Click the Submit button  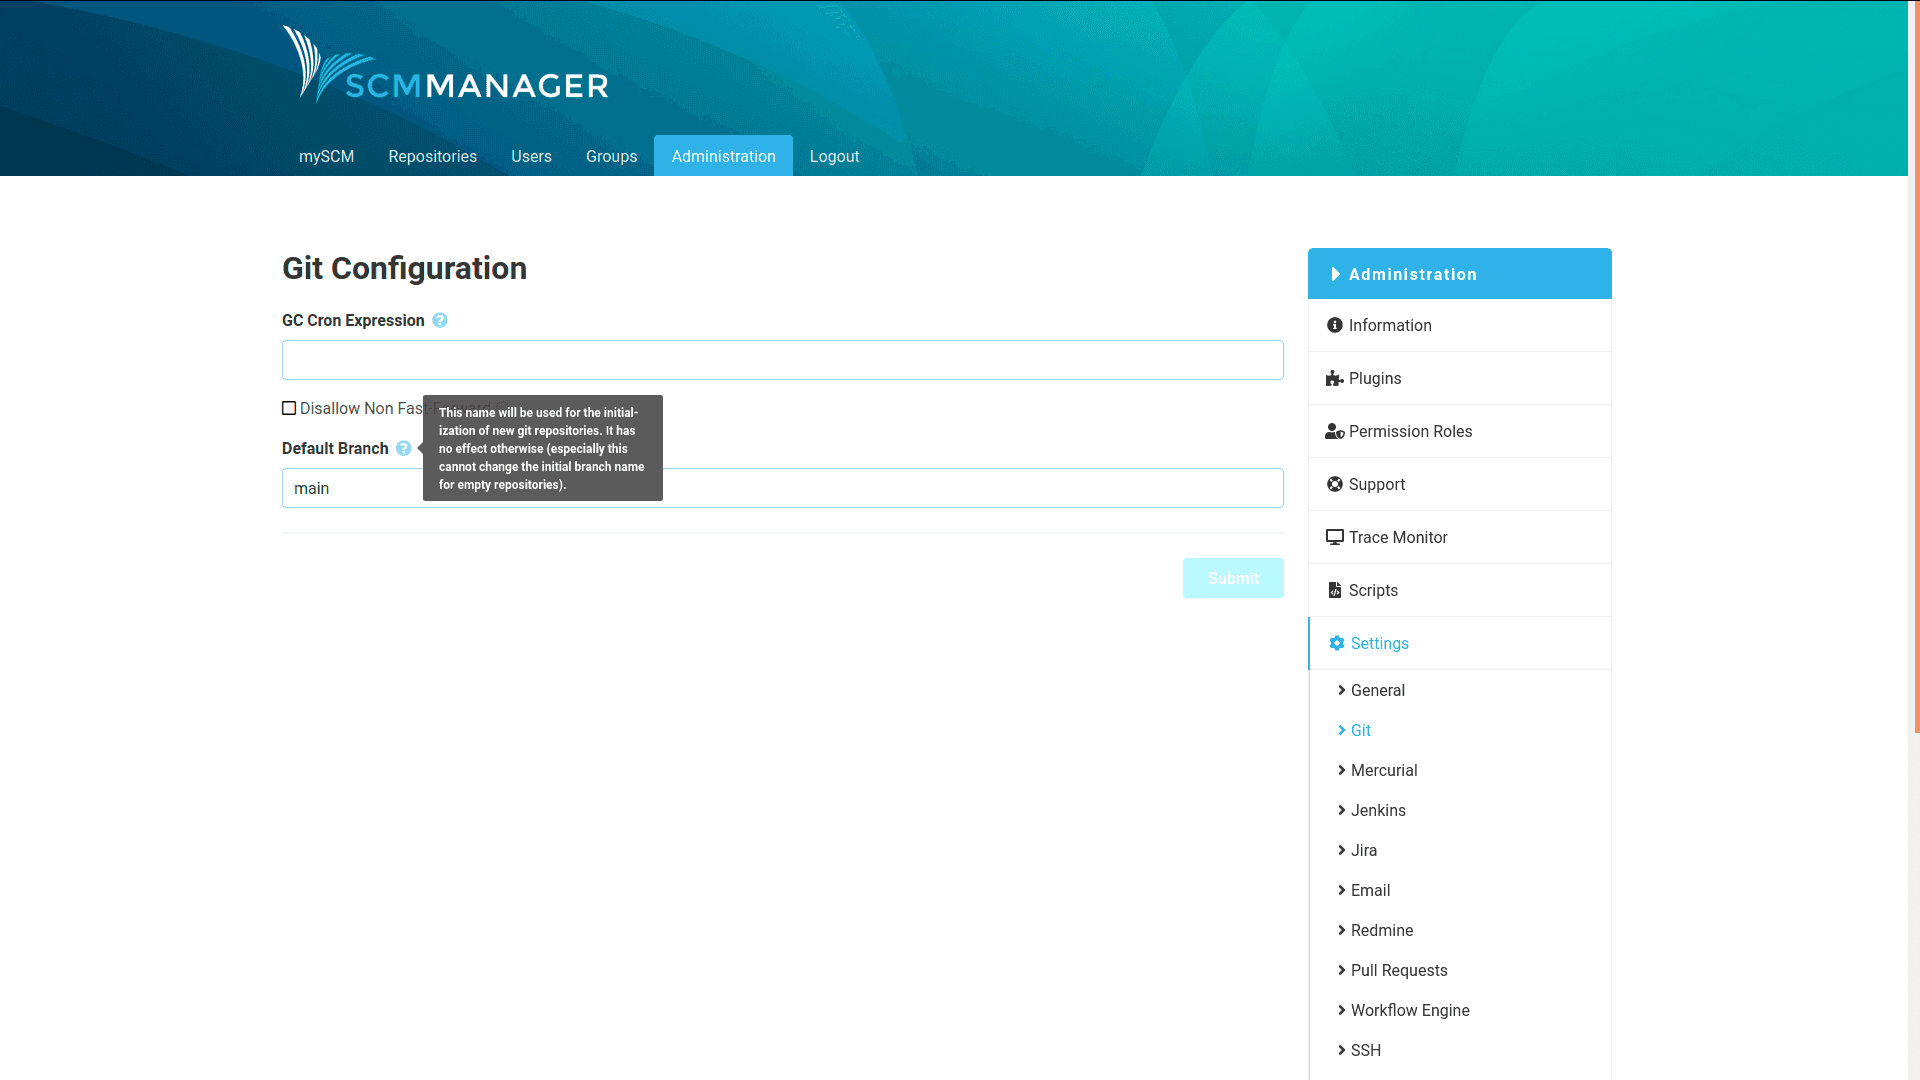pos(1233,578)
